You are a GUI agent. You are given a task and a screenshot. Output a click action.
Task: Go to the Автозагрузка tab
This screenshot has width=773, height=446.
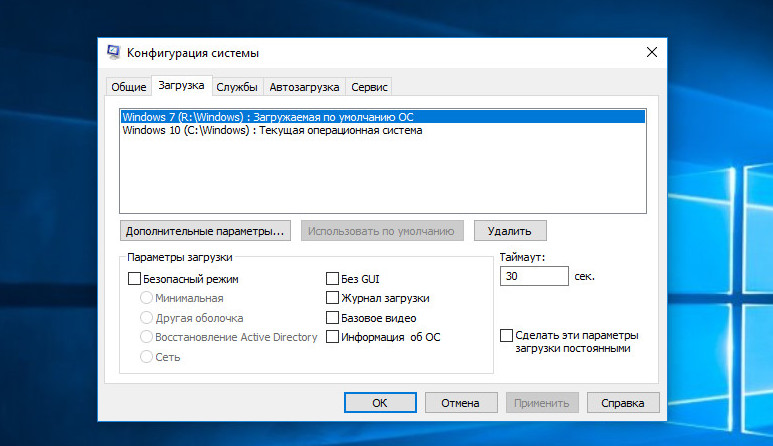point(304,87)
